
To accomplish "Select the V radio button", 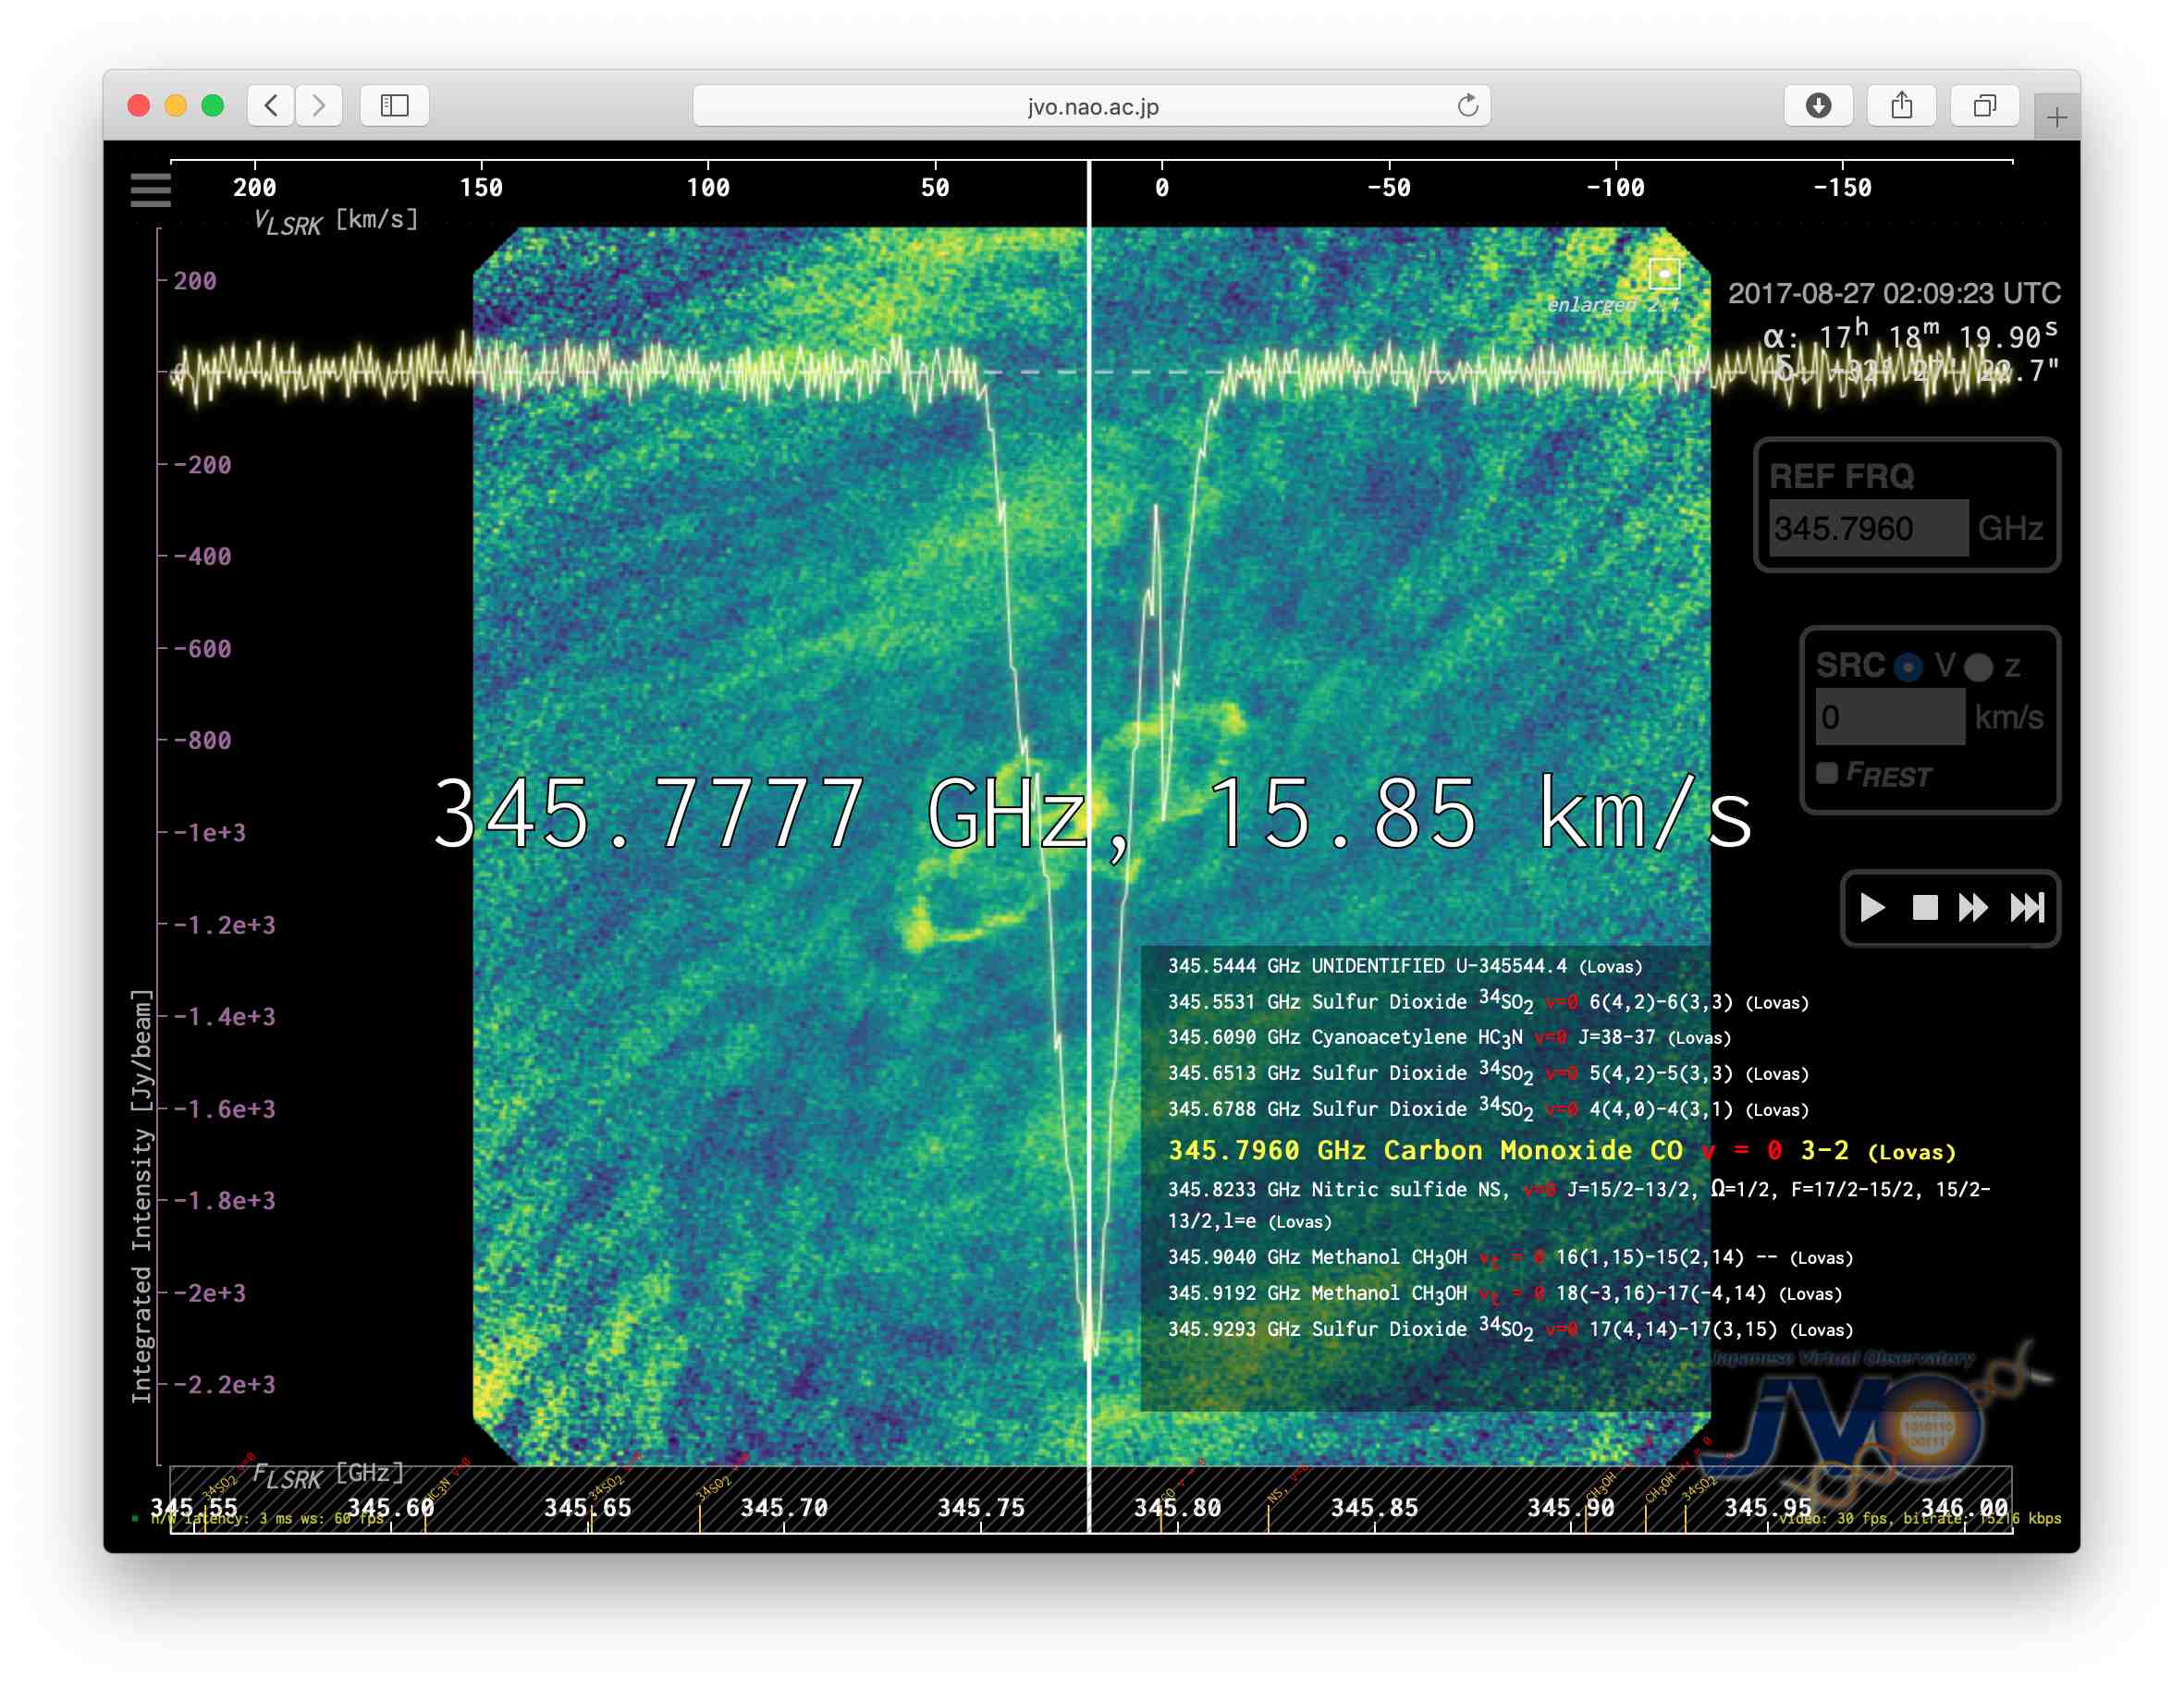I will click(1908, 667).
